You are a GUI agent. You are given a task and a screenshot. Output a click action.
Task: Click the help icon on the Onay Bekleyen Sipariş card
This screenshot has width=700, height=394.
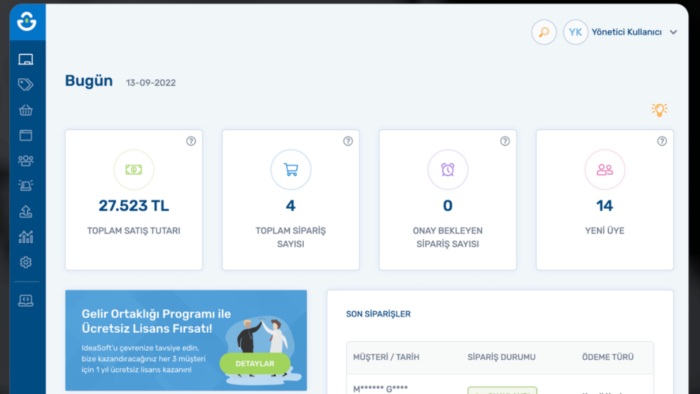click(505, 141)
